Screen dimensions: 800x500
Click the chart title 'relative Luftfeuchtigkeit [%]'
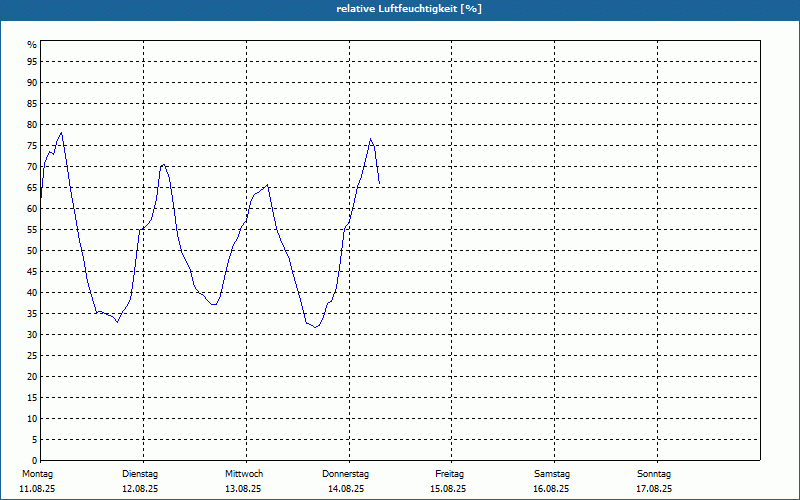pos(409,9)
